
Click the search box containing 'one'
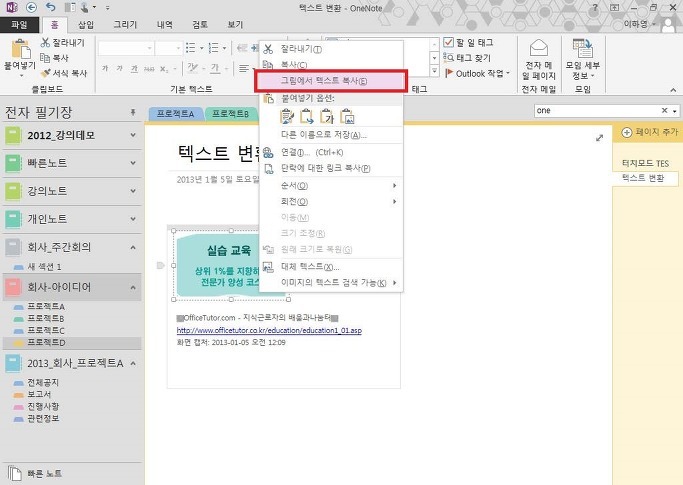pyautogui.click(x=595, y=111)
